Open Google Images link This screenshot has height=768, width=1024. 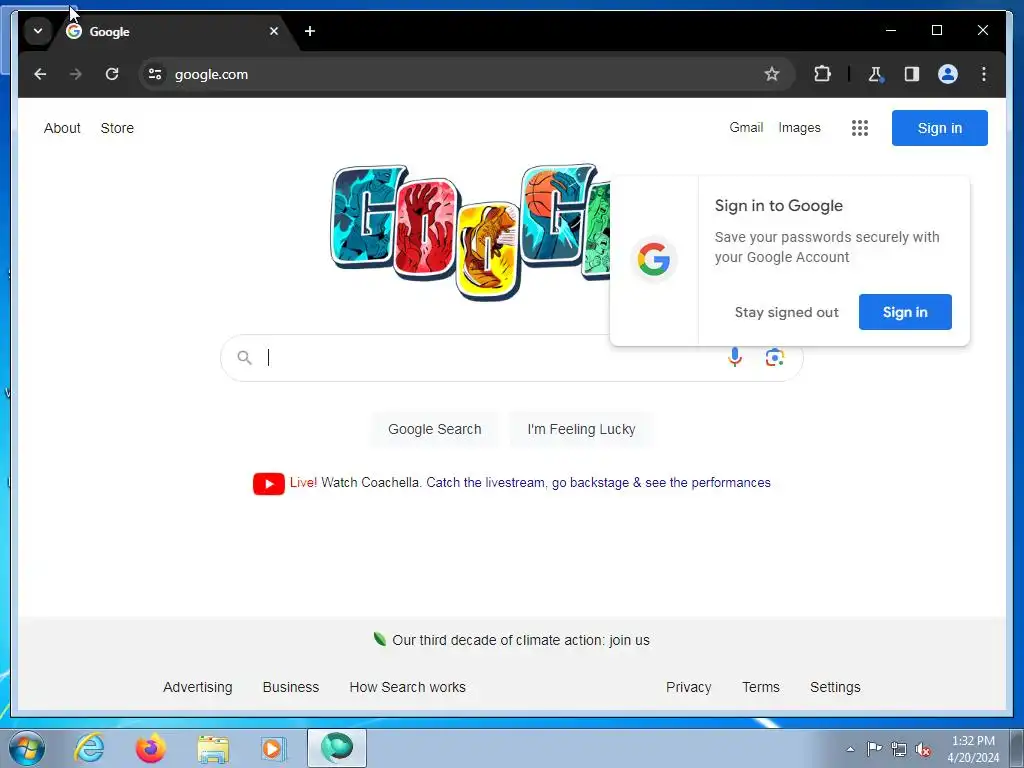tap(799, 127)
